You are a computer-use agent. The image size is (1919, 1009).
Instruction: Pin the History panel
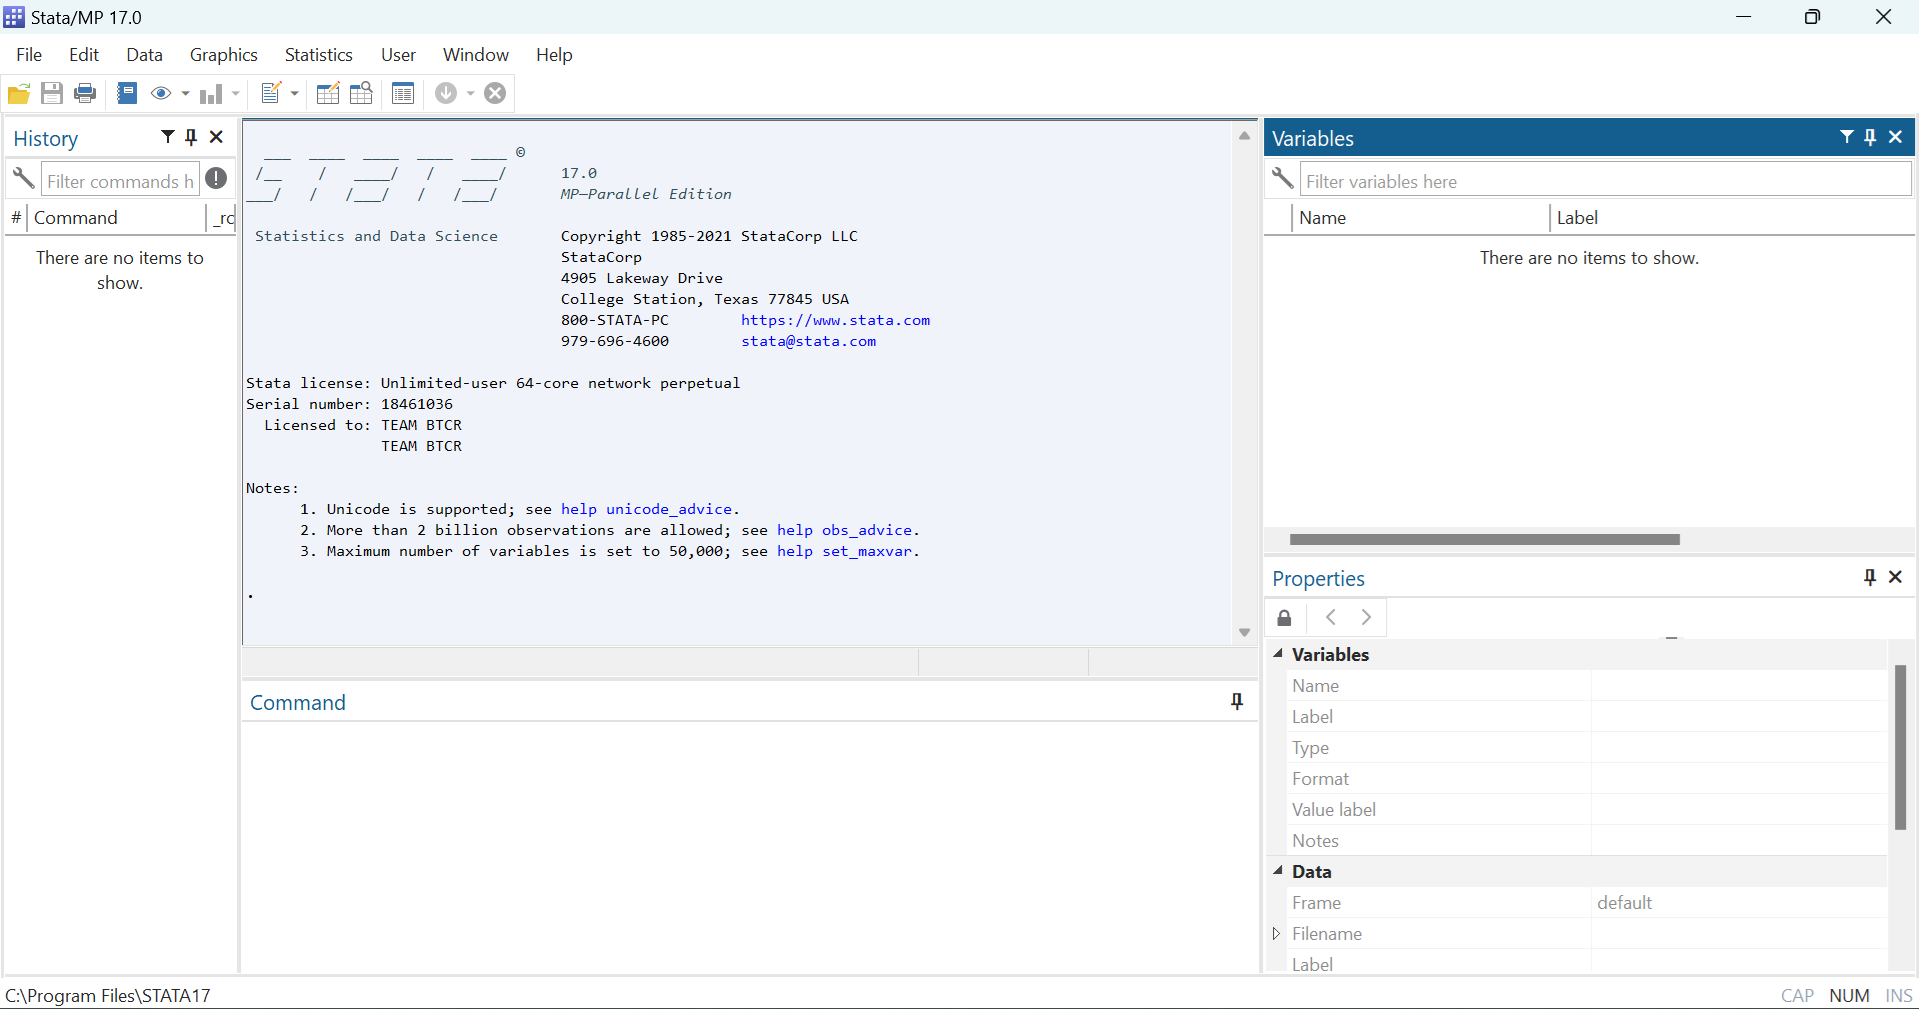pyautogui.click(x=191, y=137)
